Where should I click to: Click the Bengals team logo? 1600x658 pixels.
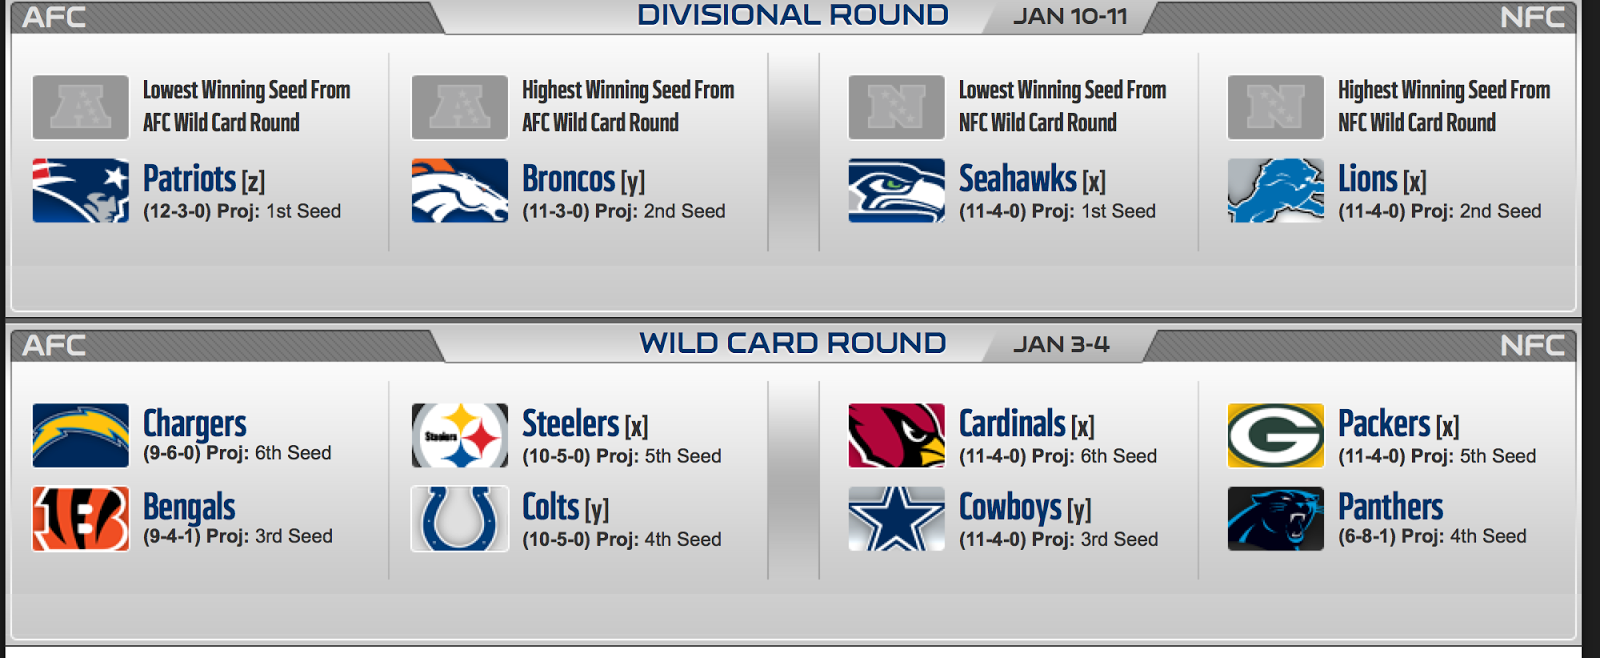pyautogui.click(x=80, y=518)
